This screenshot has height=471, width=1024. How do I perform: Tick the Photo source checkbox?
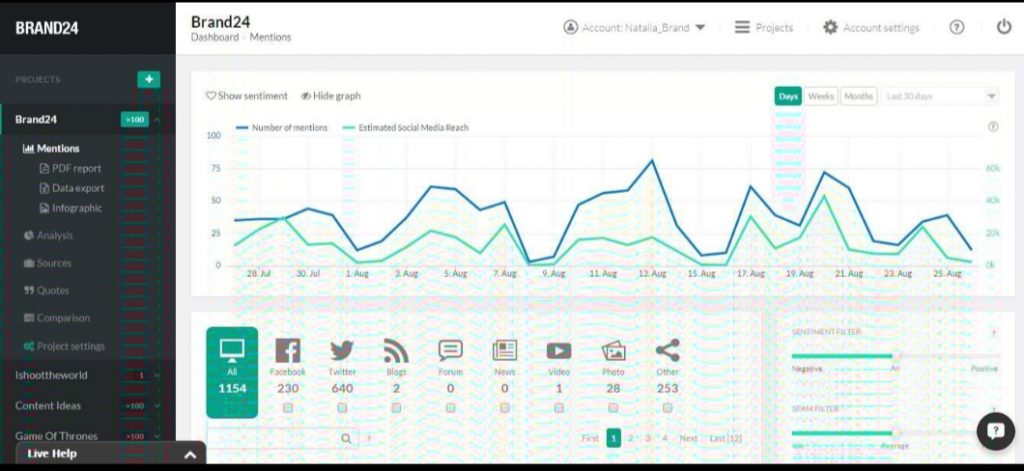[613, 408]
